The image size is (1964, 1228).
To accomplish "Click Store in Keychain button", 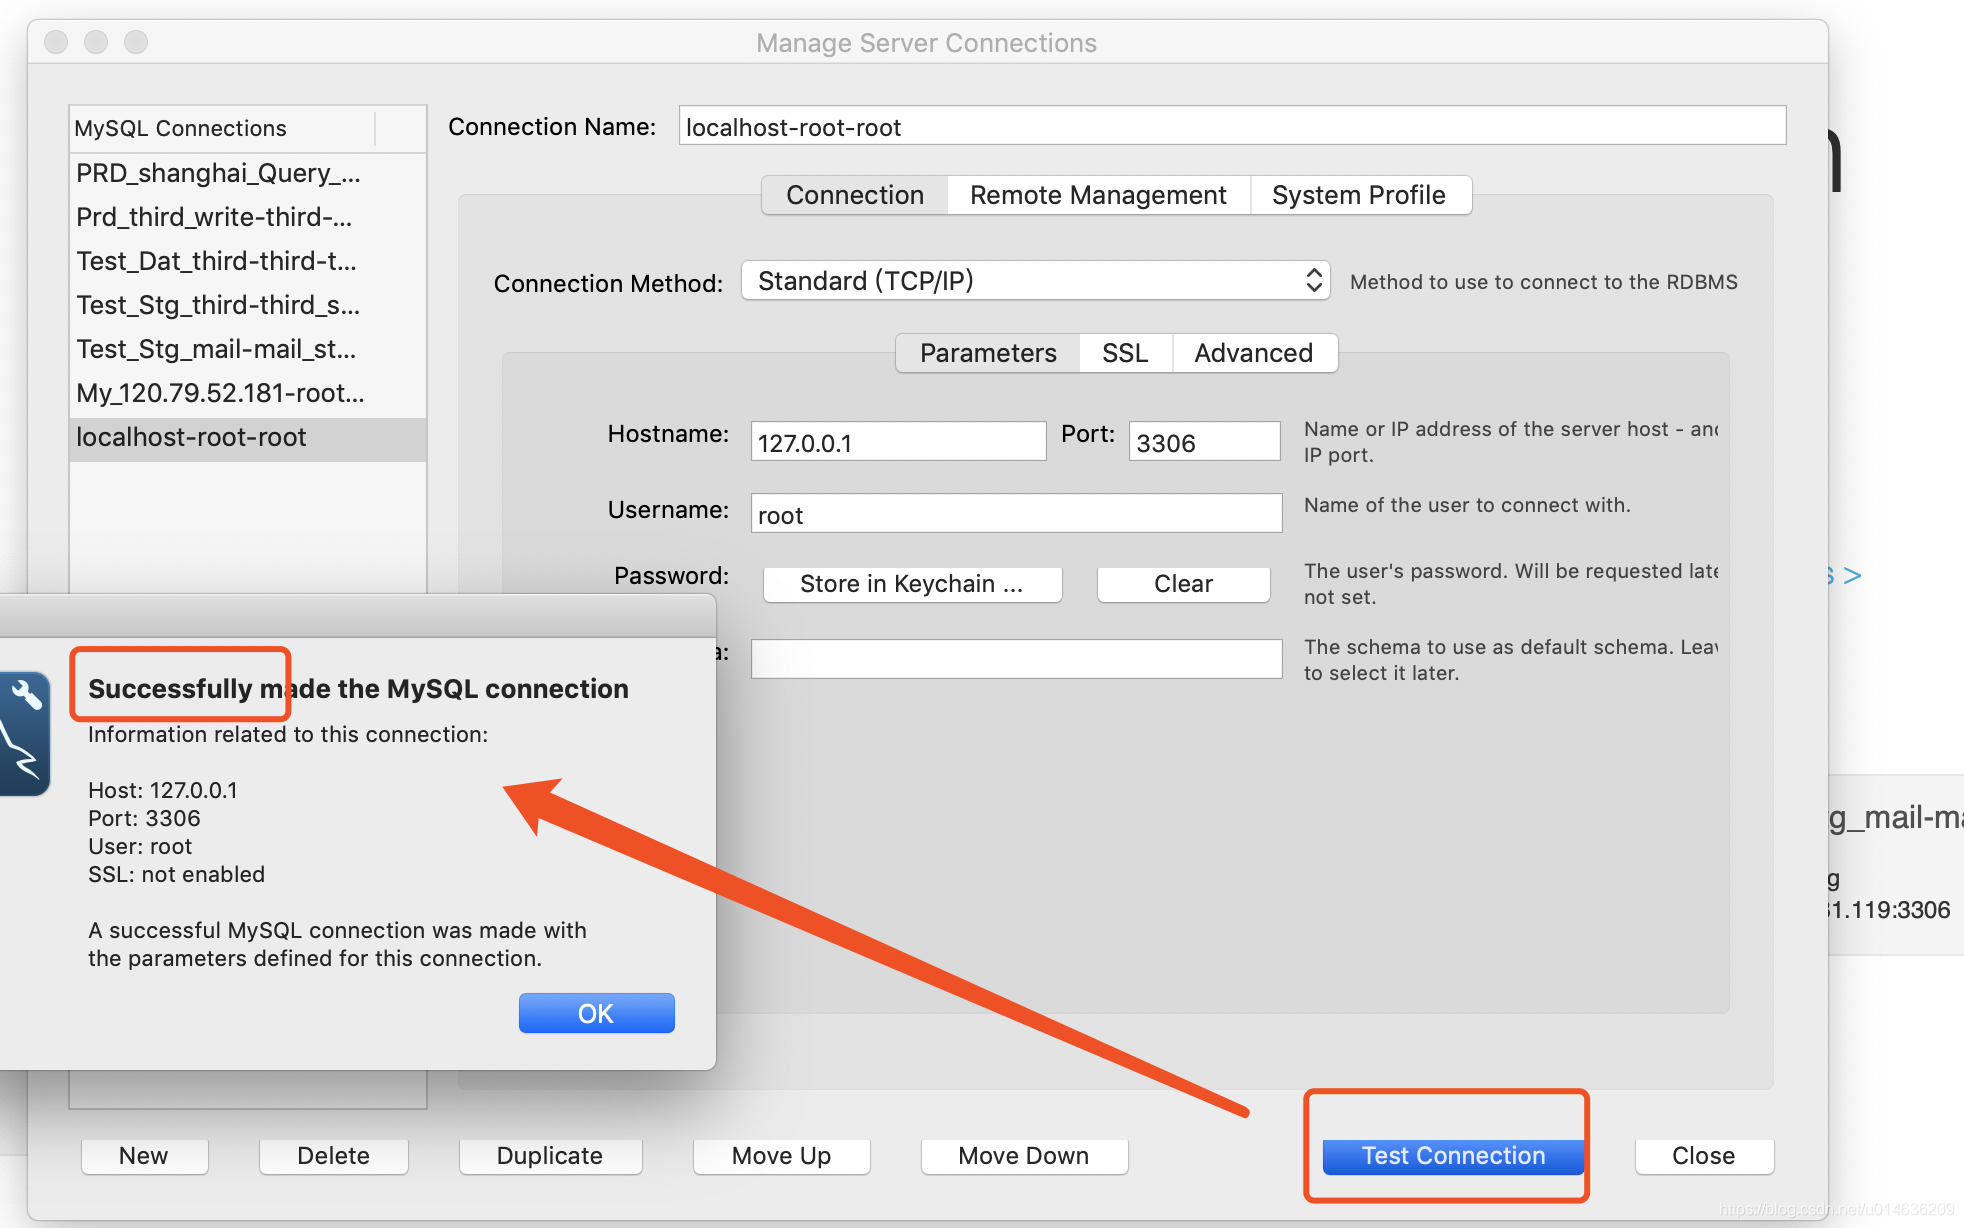I will [912, 584].
